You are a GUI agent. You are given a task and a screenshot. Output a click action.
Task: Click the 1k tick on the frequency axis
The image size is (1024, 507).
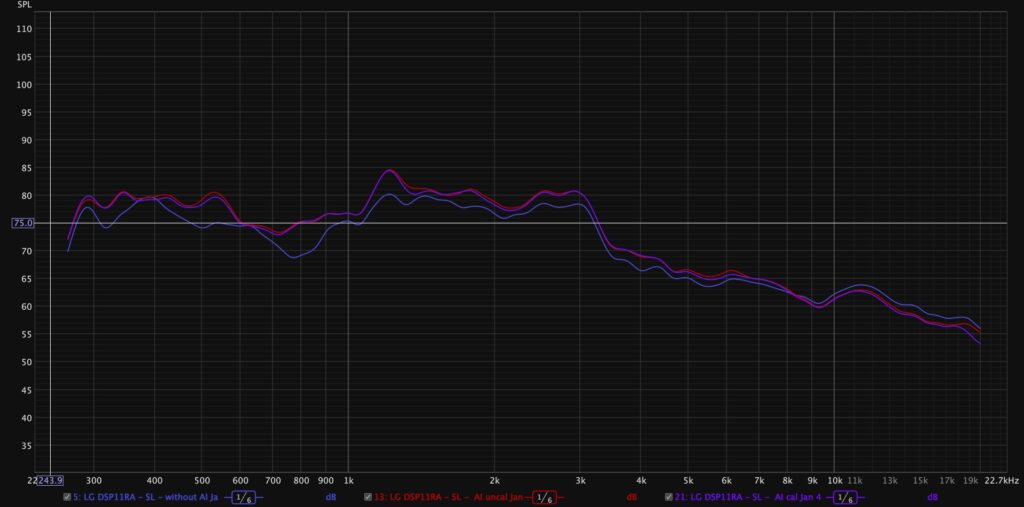(348, 480)
